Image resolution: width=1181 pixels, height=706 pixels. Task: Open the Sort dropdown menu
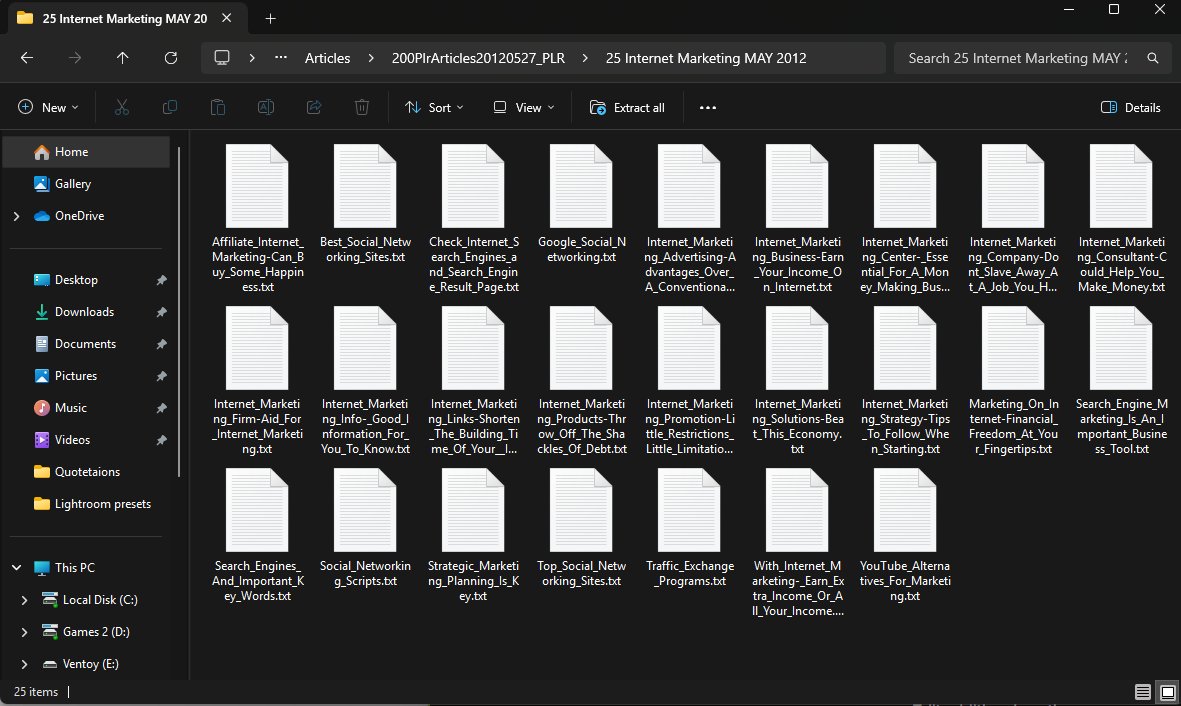coord(434,108)
